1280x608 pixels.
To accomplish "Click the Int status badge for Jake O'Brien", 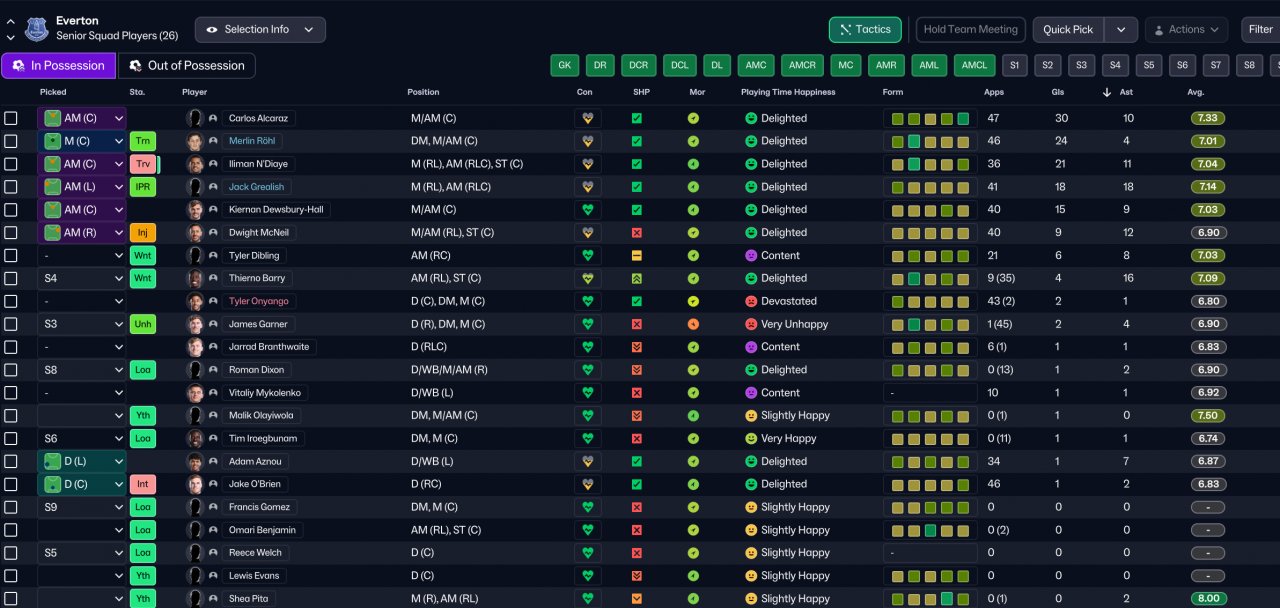I will click(143, 484).
